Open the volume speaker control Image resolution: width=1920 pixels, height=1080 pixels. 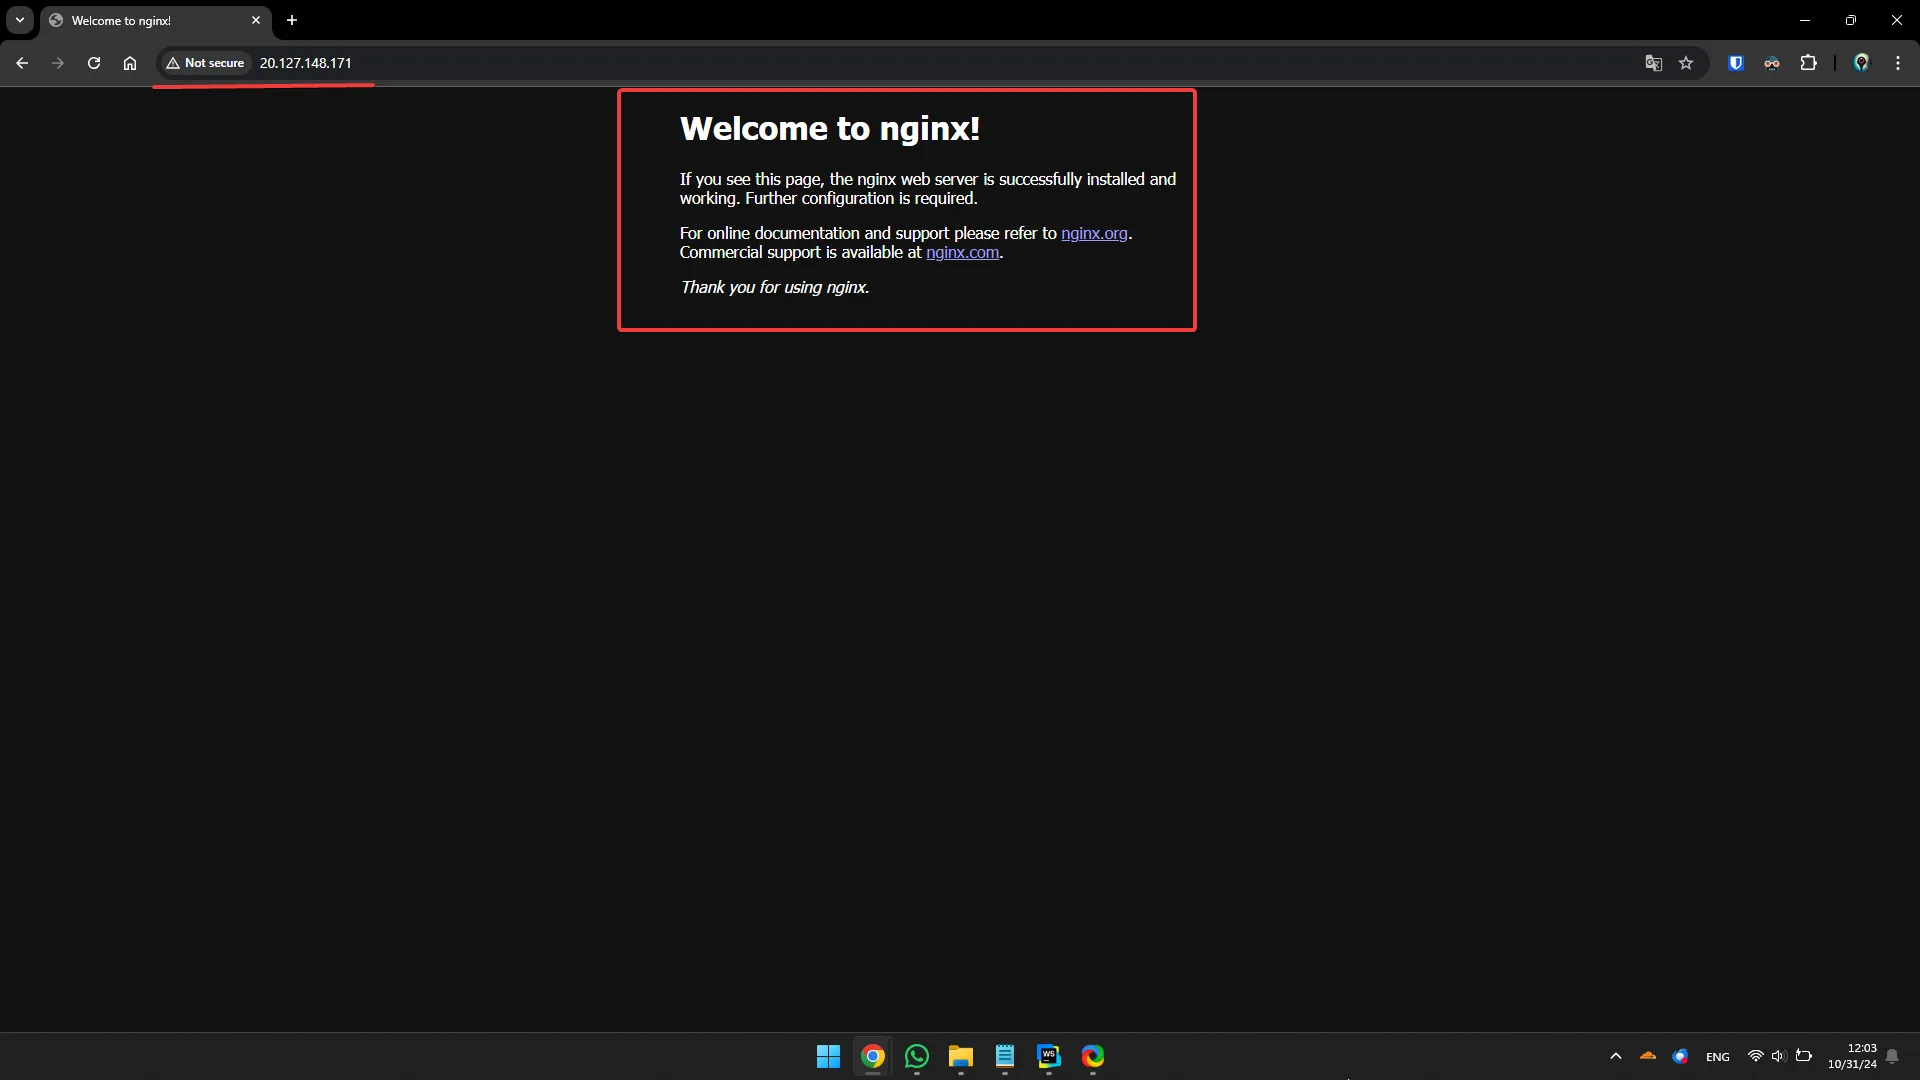(1778, 1056)
